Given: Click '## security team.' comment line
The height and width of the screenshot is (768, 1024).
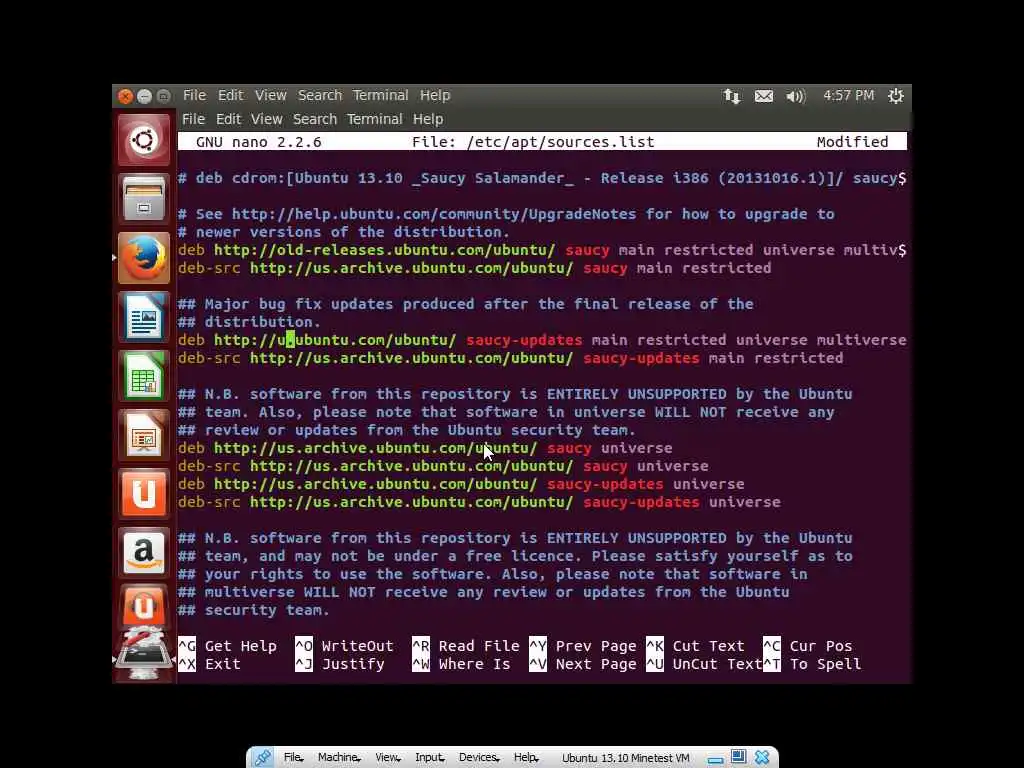Looking at the screenshot, I should point(253,610).
